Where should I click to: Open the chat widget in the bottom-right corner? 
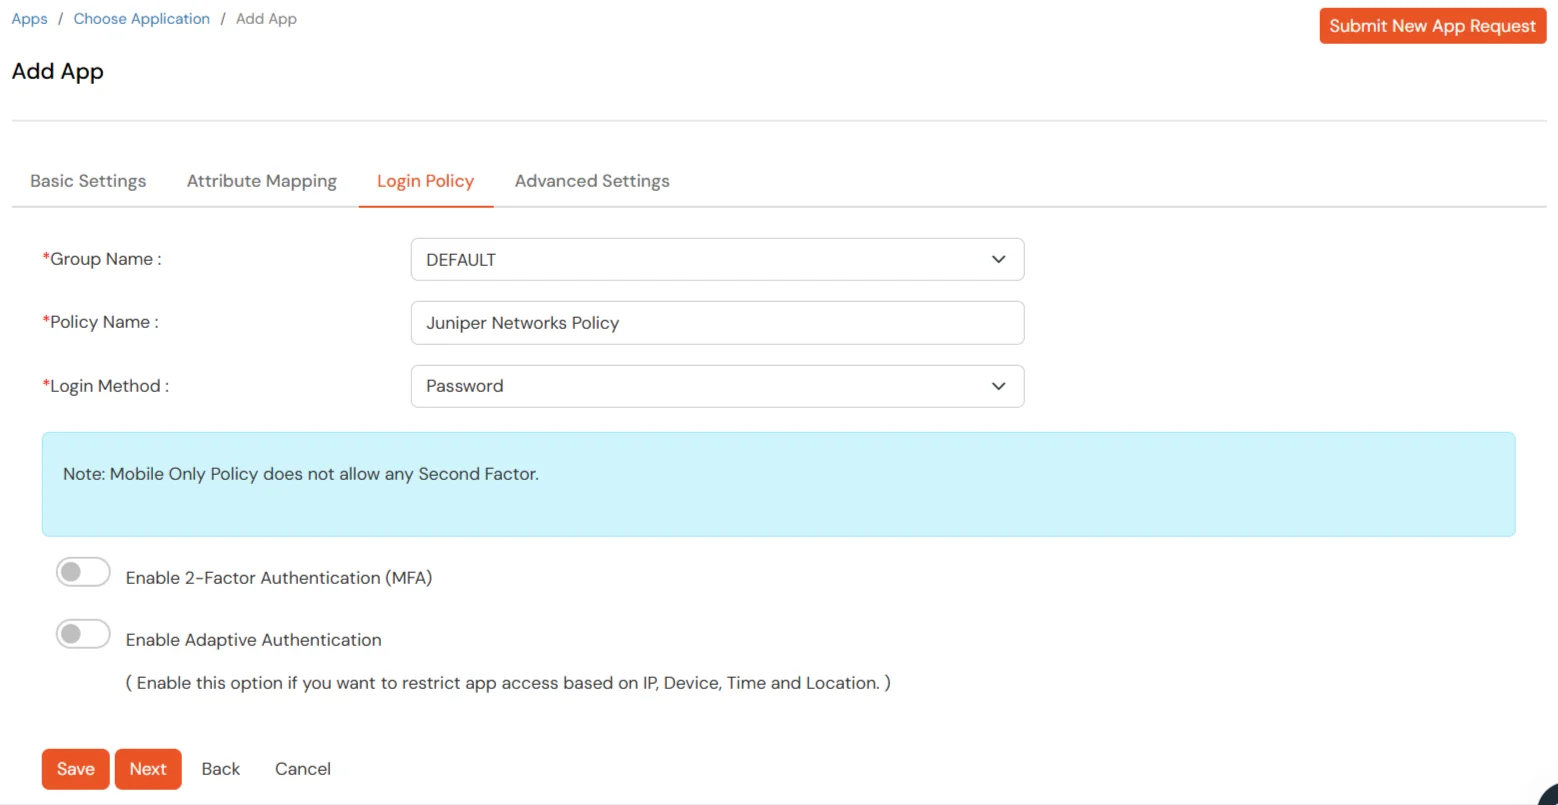tap(1549, 796)
